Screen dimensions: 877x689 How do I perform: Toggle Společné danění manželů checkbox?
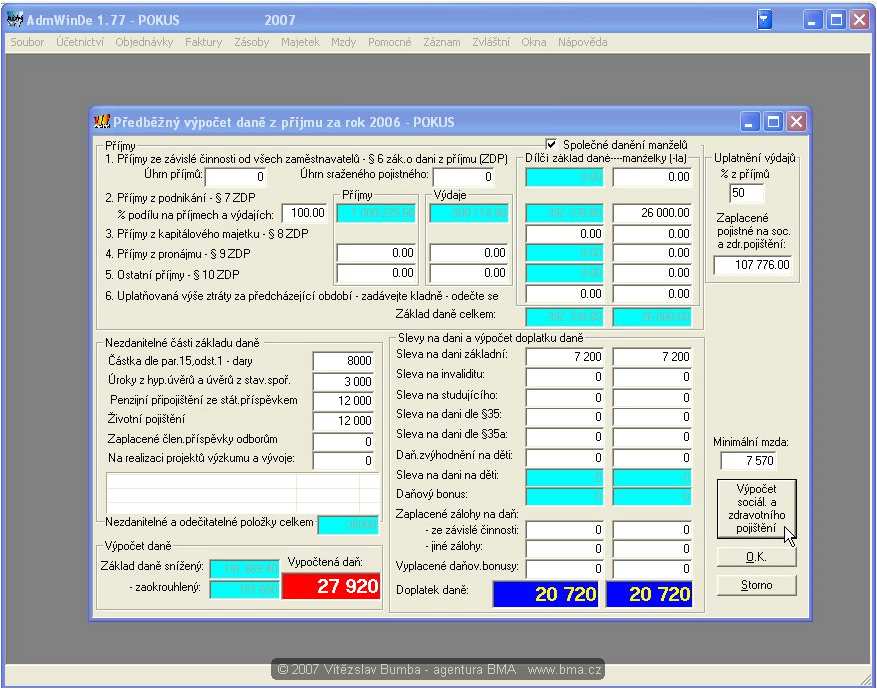(551, 144)
